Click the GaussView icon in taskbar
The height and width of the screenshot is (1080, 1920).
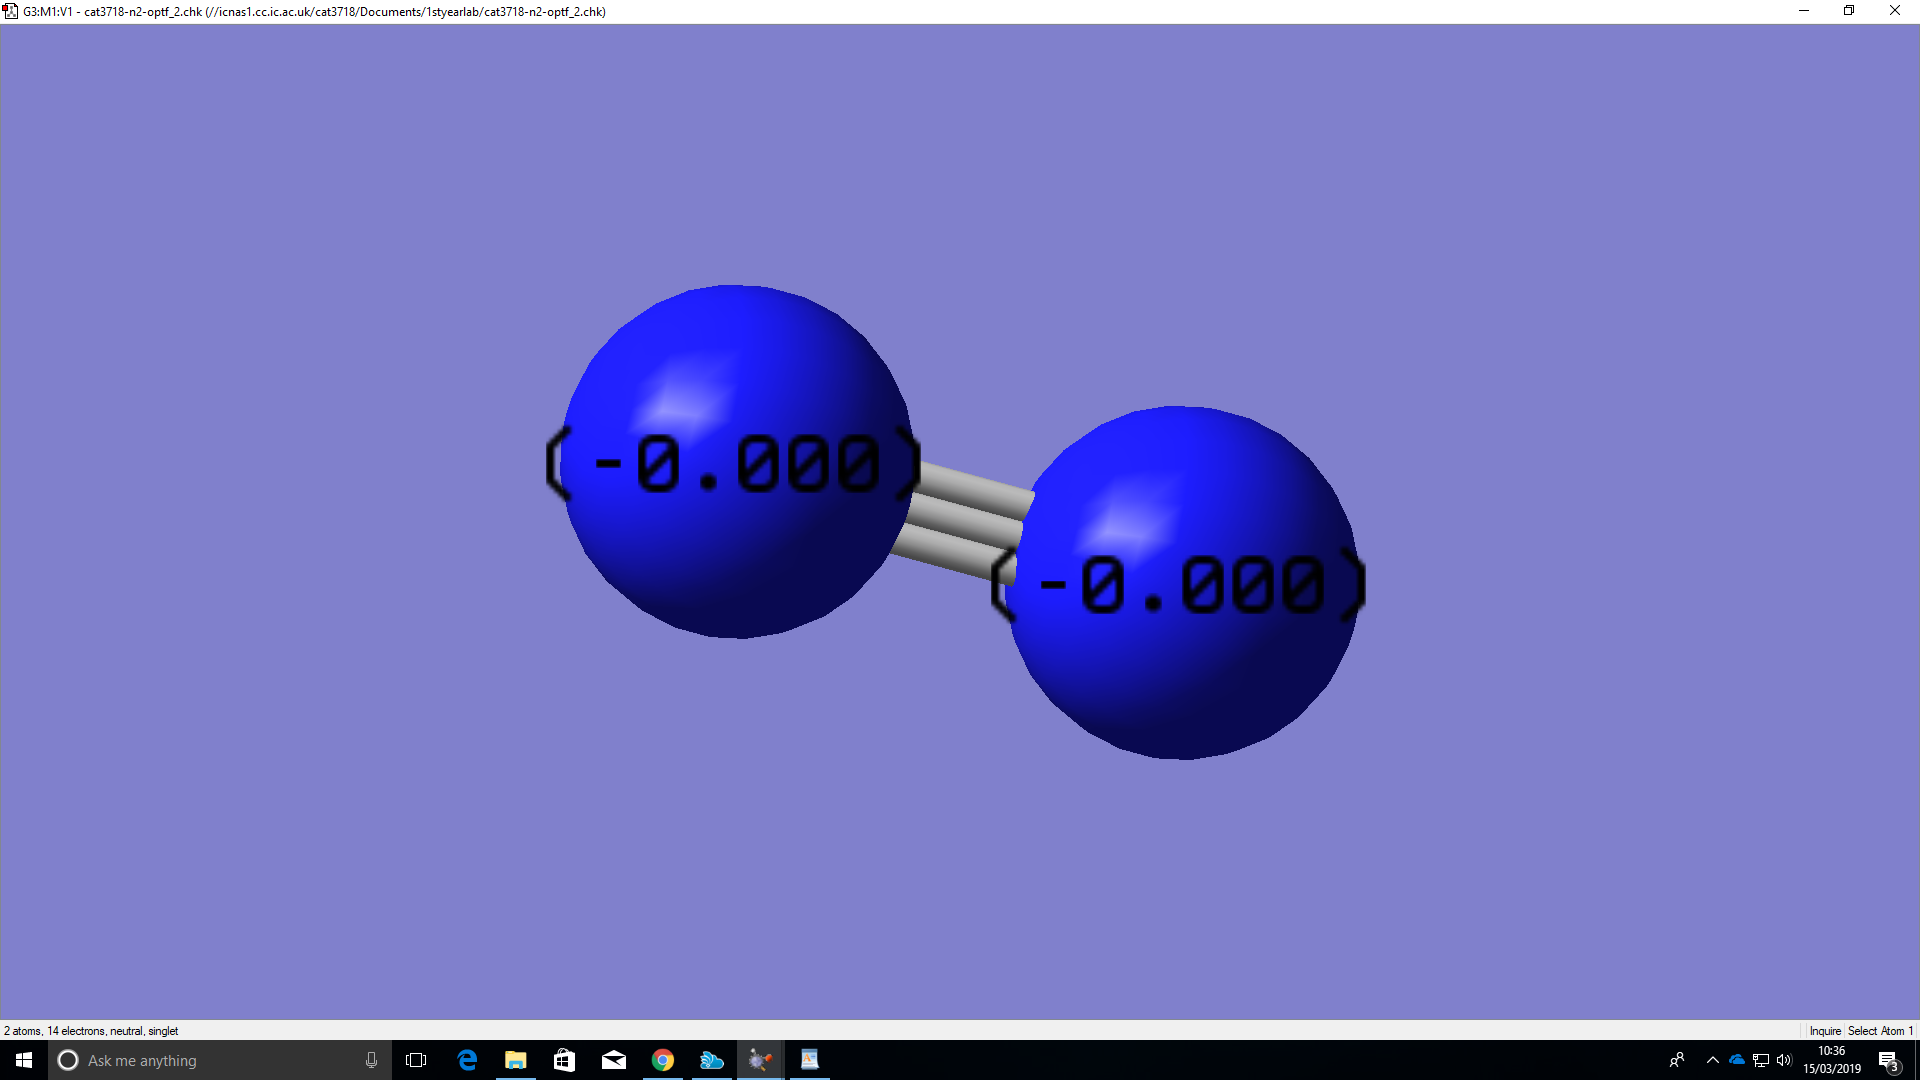[760, 1060]
